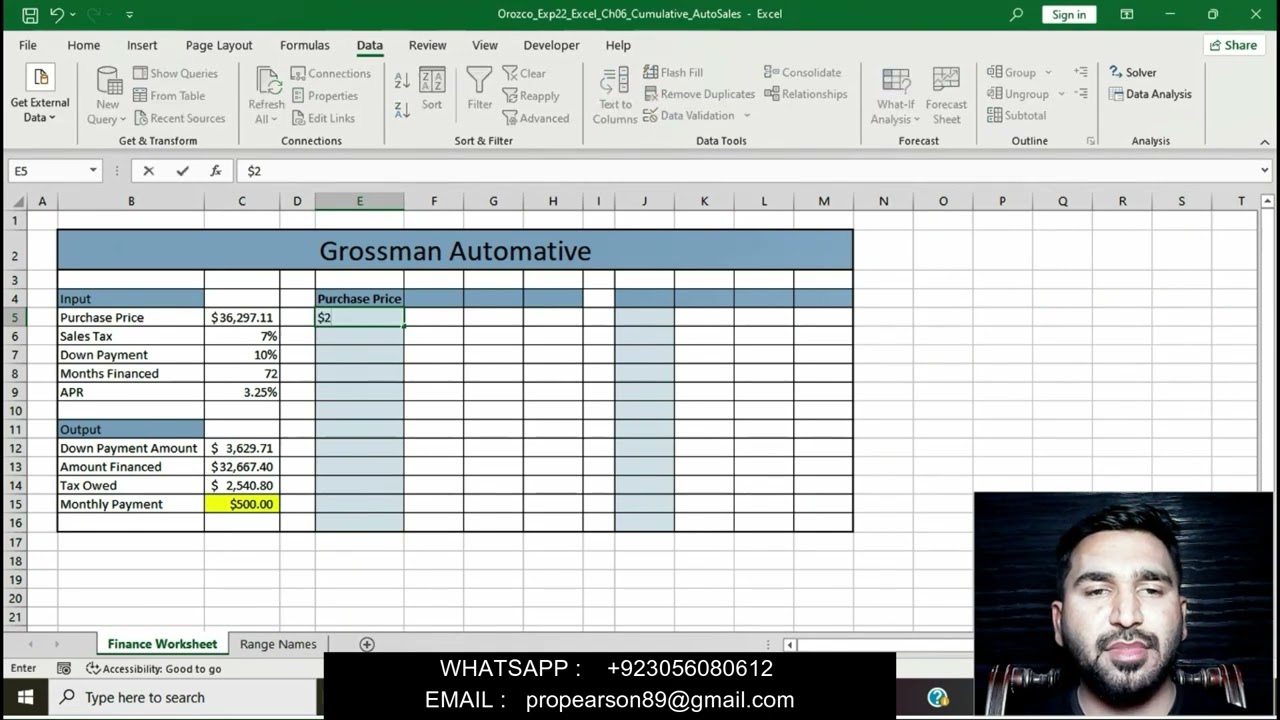Open the Review tab

(428, 45)
